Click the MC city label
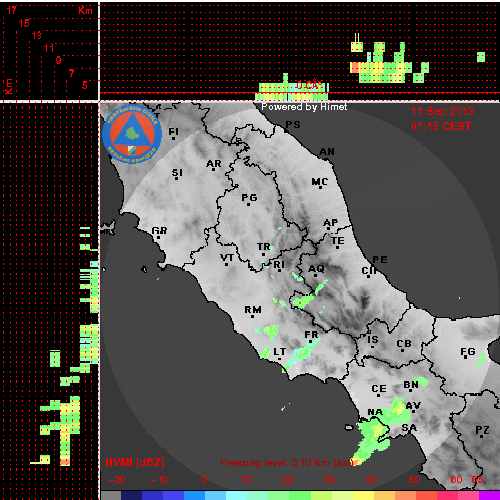Screen dimensions: 500x500 [320, 182]
